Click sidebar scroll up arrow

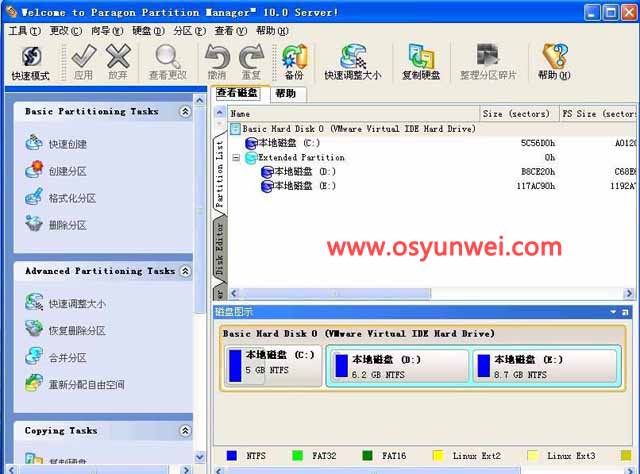pos(200,100)
